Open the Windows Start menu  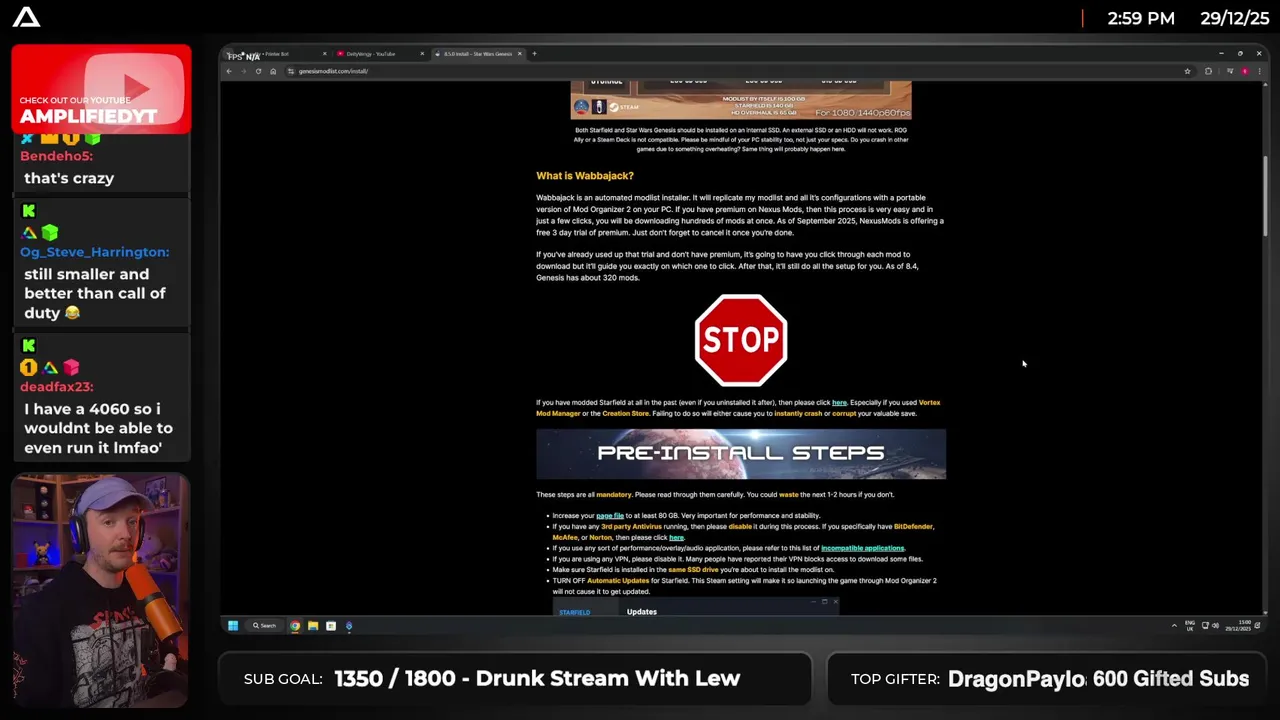pyautogui.click(x=233, y=626)
